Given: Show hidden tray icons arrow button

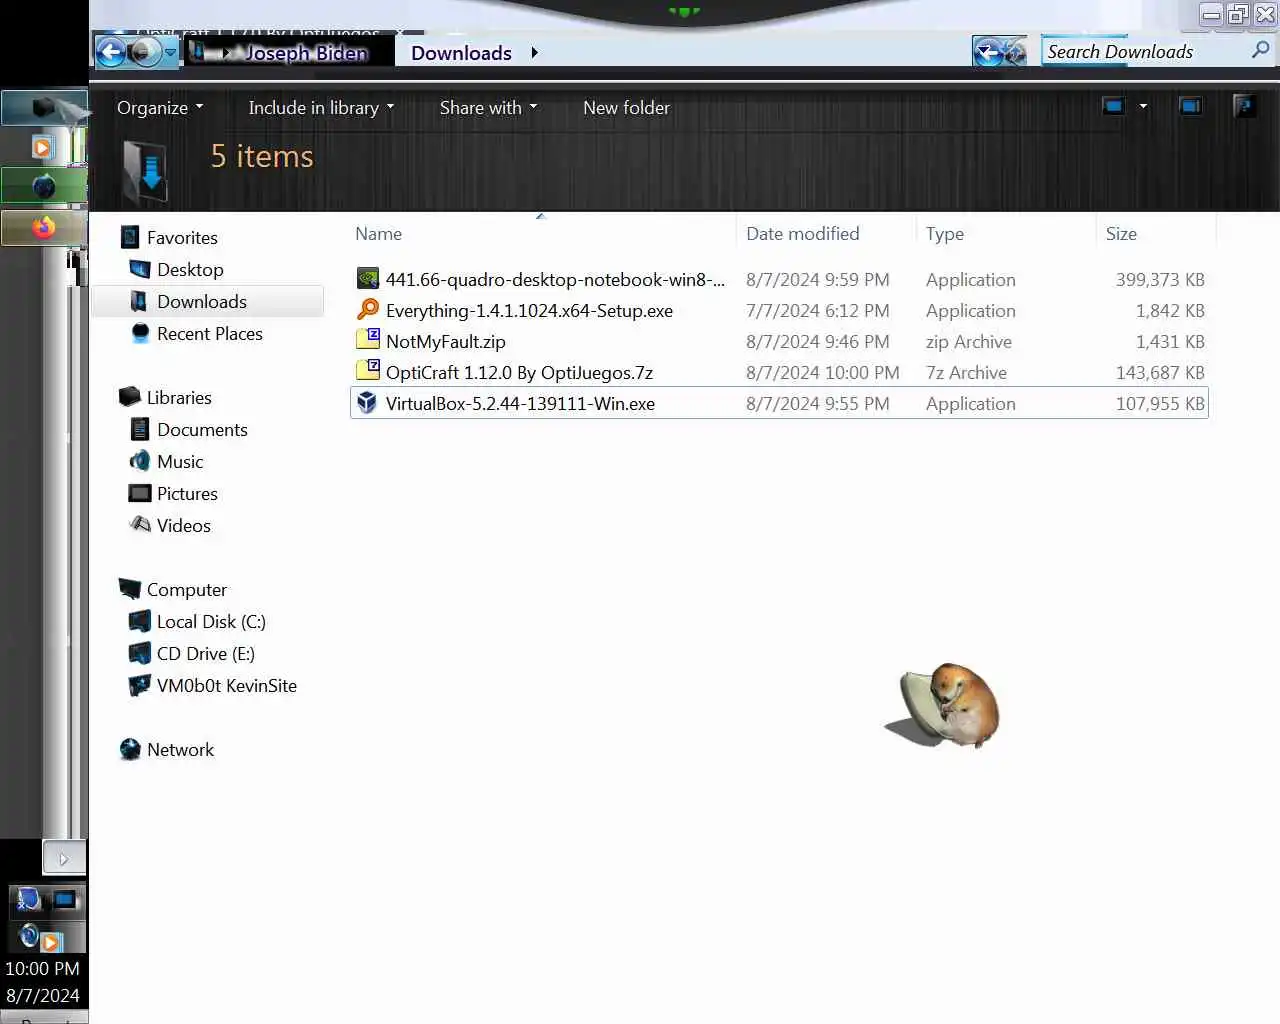Looking at the screenshot, I should [64, 858].
